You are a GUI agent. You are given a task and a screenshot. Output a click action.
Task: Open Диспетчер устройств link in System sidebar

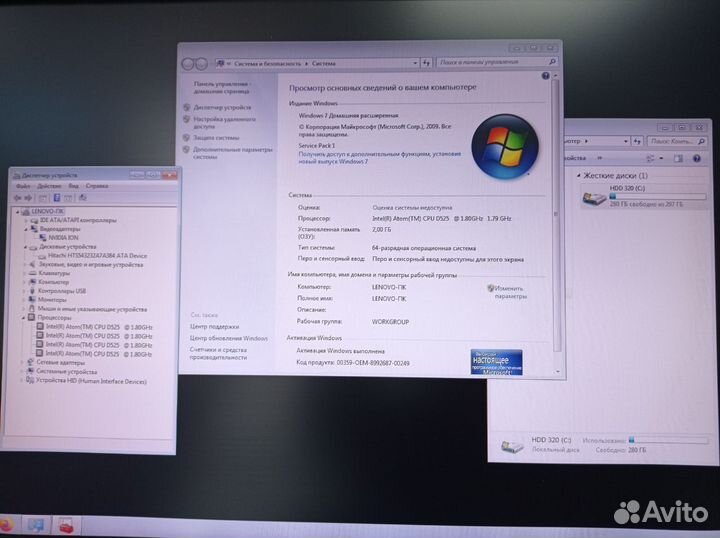222,107
